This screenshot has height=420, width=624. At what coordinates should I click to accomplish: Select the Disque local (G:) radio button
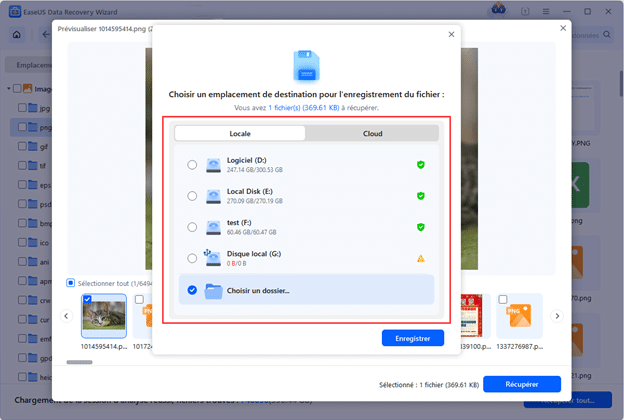tap(192, 258)
